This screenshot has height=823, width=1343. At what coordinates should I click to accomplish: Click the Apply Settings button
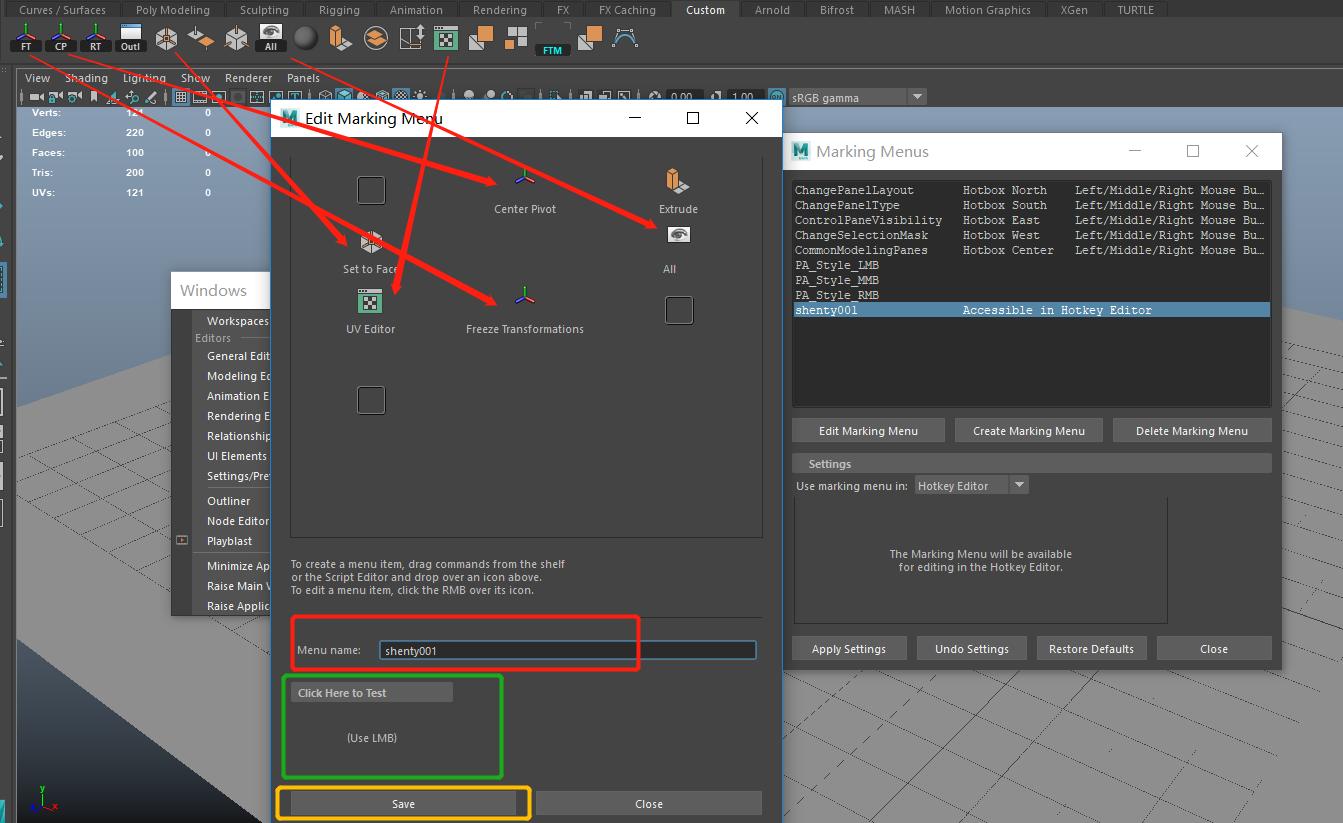tap(849, 649)
